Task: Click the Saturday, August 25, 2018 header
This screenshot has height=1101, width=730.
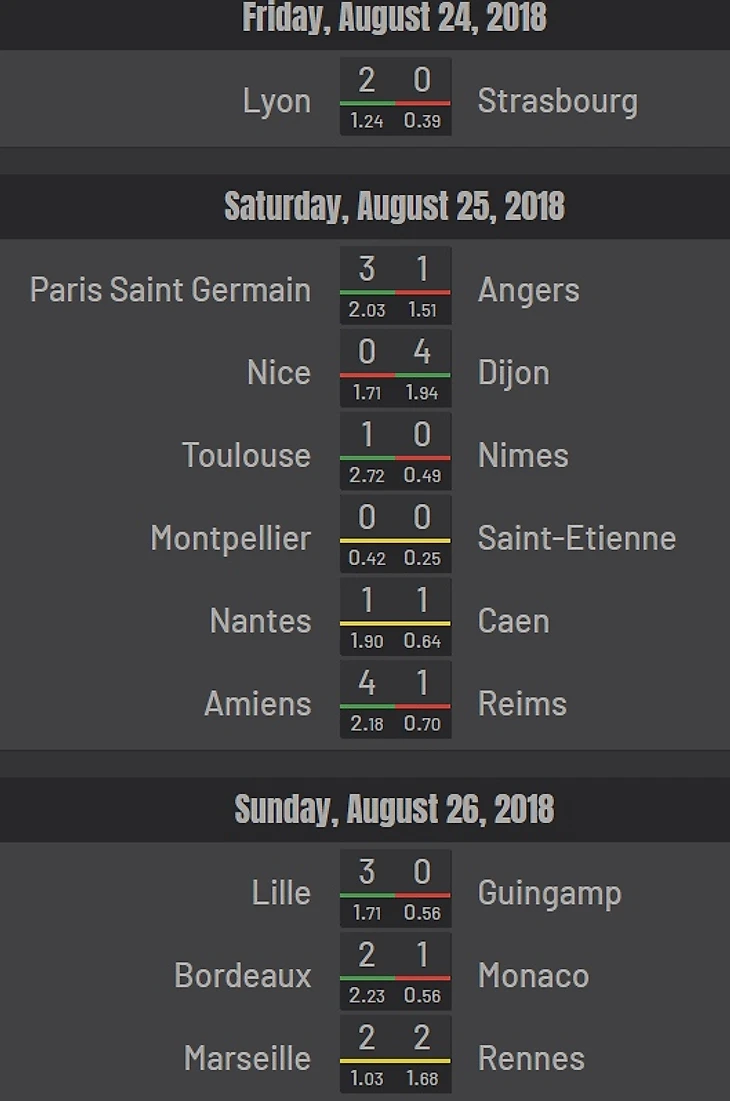Action: [394, 207]
